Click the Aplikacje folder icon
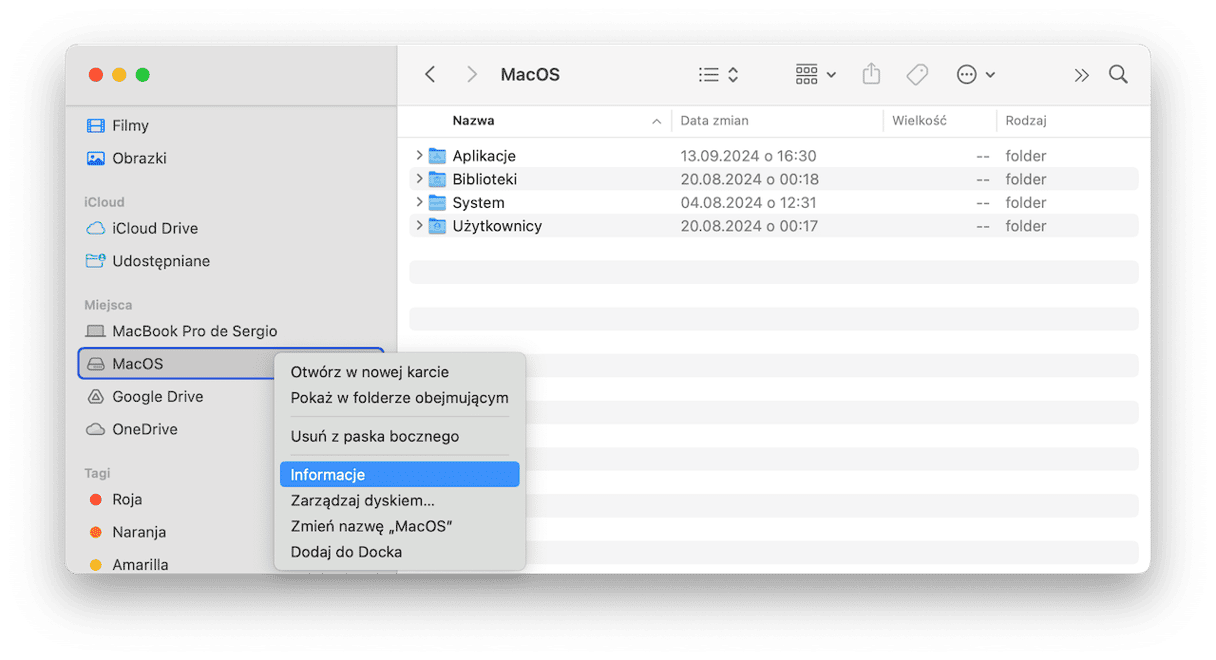 [437, 156]
